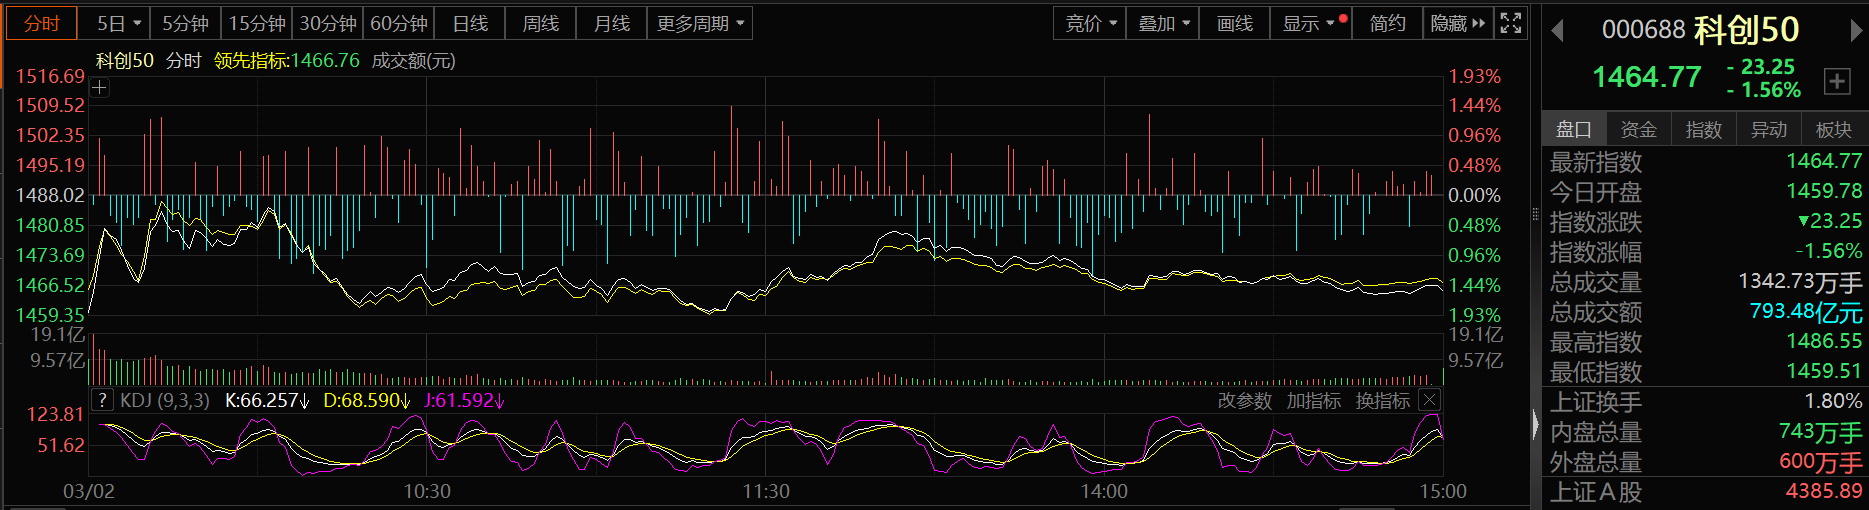Viewport: 1869px width, 510px height.
Task: Open the 显示 display dropdown
Action: pos(1310,23)
